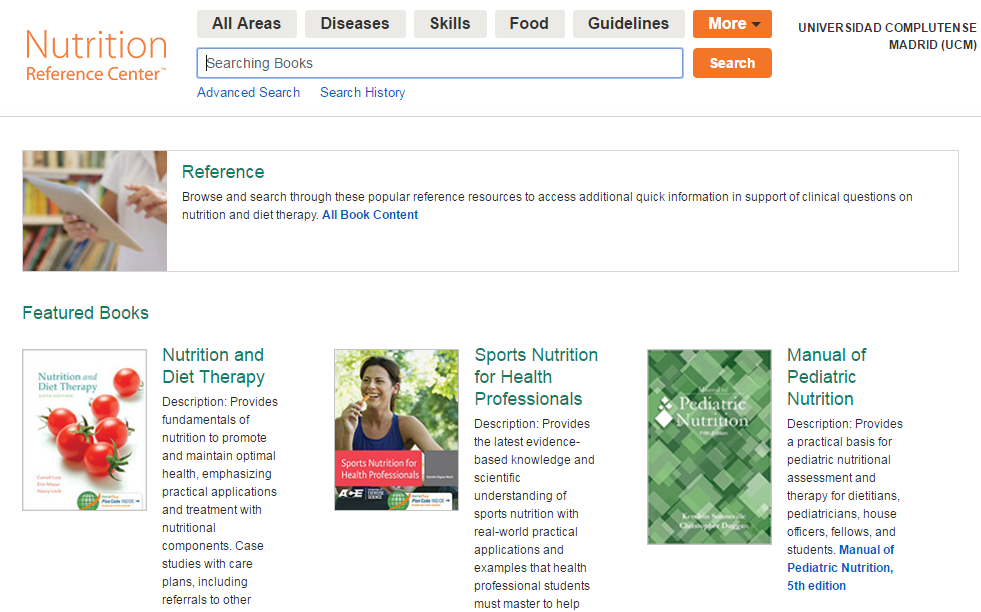The image size is (981, 612).
Task: Focus the Searching Books input field
Action: tap(440, 63)
